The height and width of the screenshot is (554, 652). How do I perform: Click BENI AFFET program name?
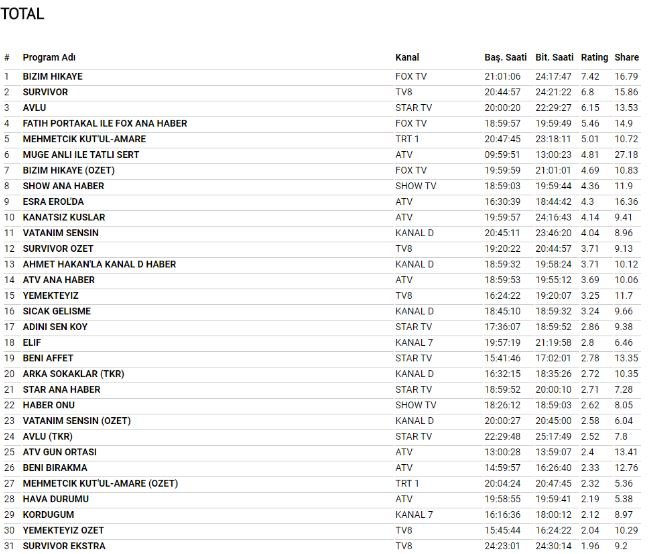click(x=48, y=358)
